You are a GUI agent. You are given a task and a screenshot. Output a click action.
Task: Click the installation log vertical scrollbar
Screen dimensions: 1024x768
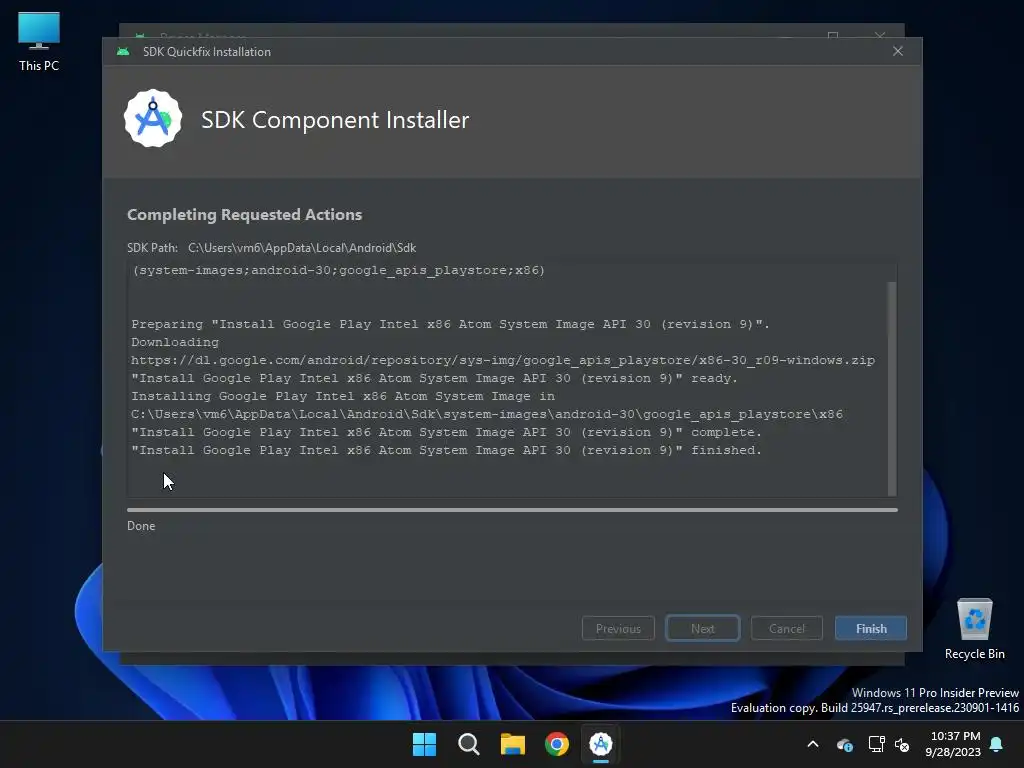892,389
